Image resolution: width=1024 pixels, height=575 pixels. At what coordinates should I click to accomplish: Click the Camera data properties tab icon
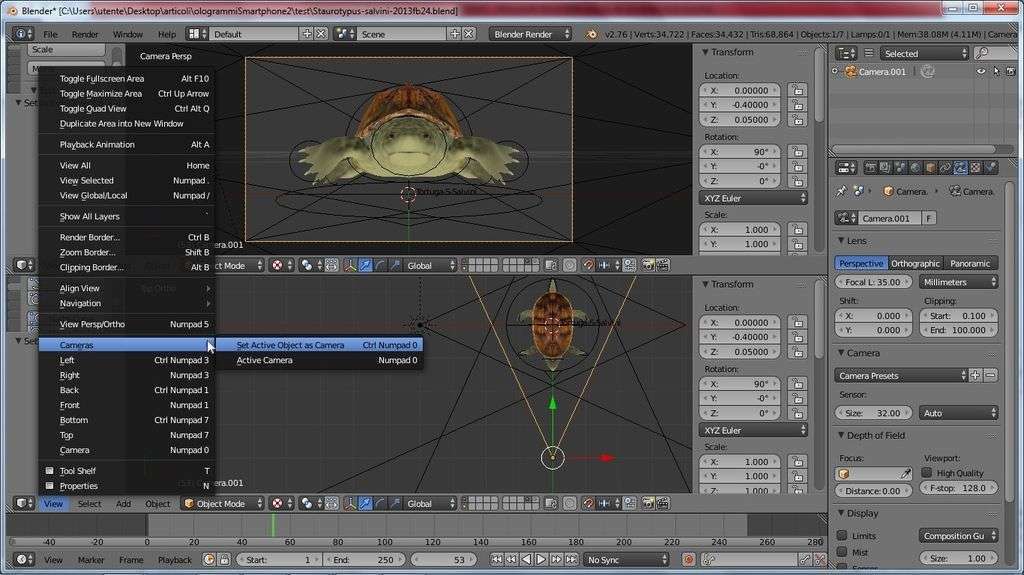(x=960, y=168)
